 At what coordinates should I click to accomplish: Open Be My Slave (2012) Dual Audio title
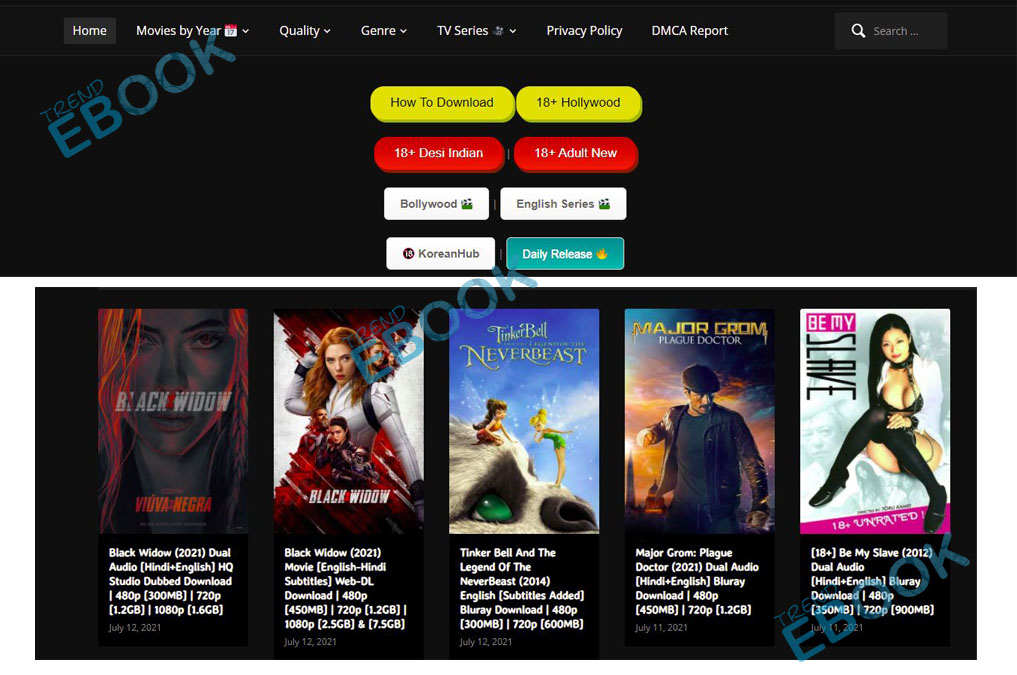[872, 581]
